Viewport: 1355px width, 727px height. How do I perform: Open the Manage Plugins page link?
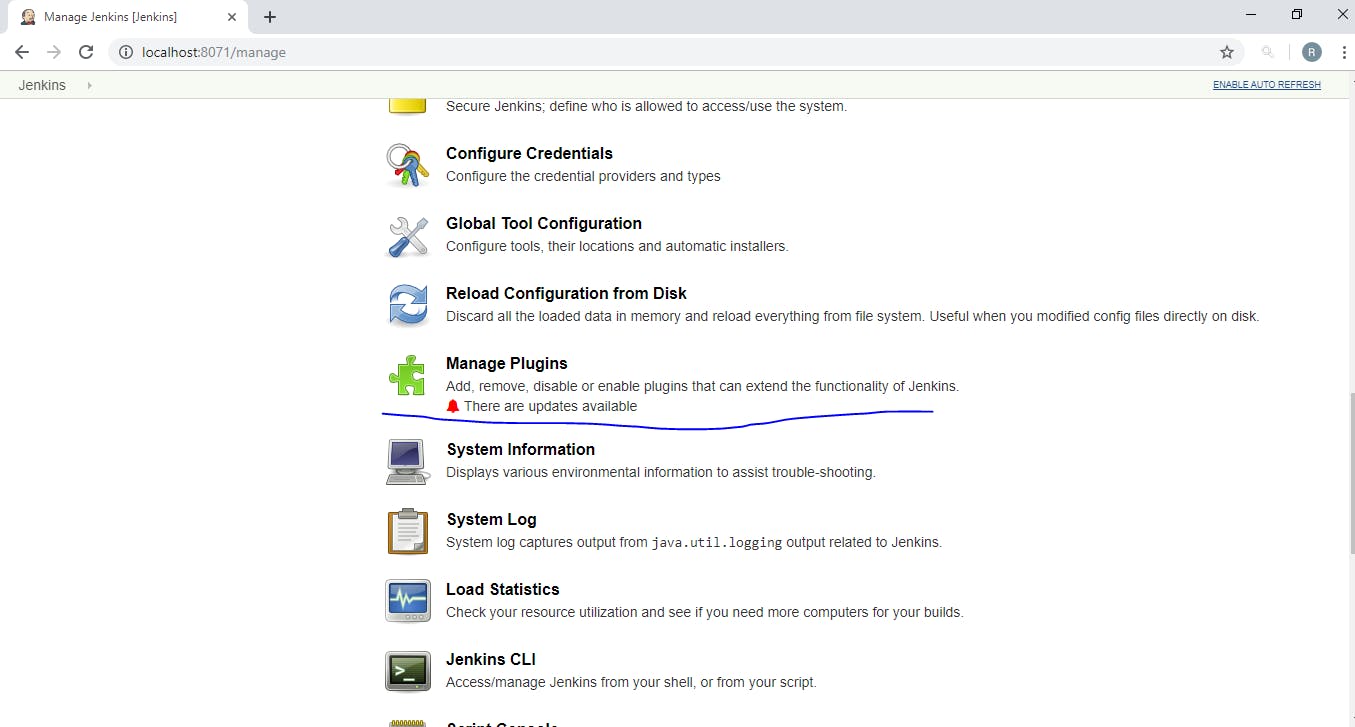tap(506, 363)
